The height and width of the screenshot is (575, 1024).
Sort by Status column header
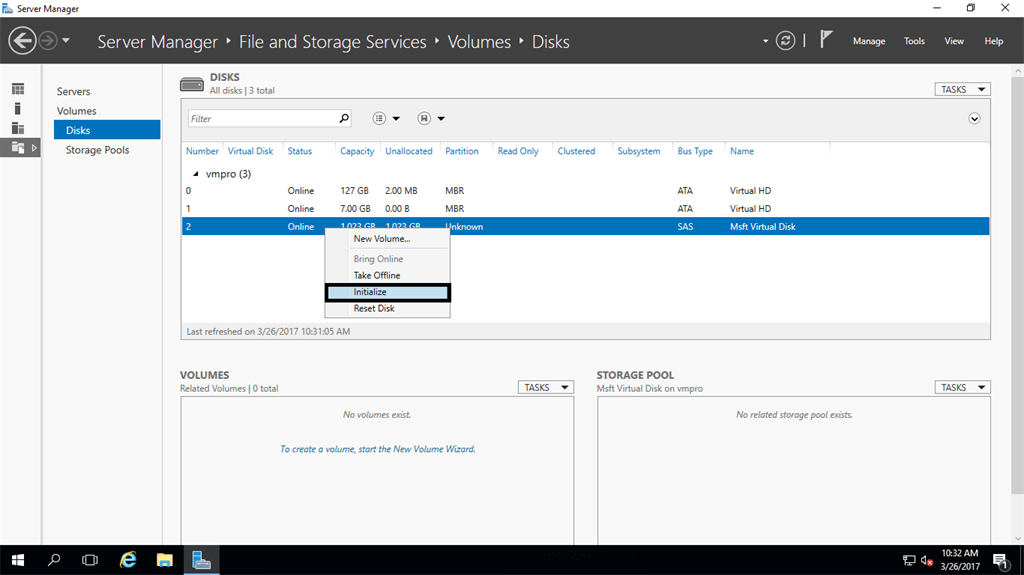click(x=300, y=151)
